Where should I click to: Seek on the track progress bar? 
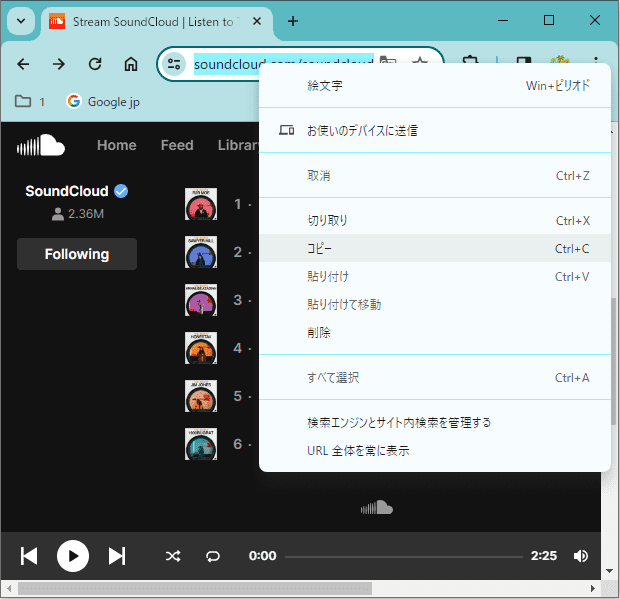pyautogui.click(x=404, y=557)
